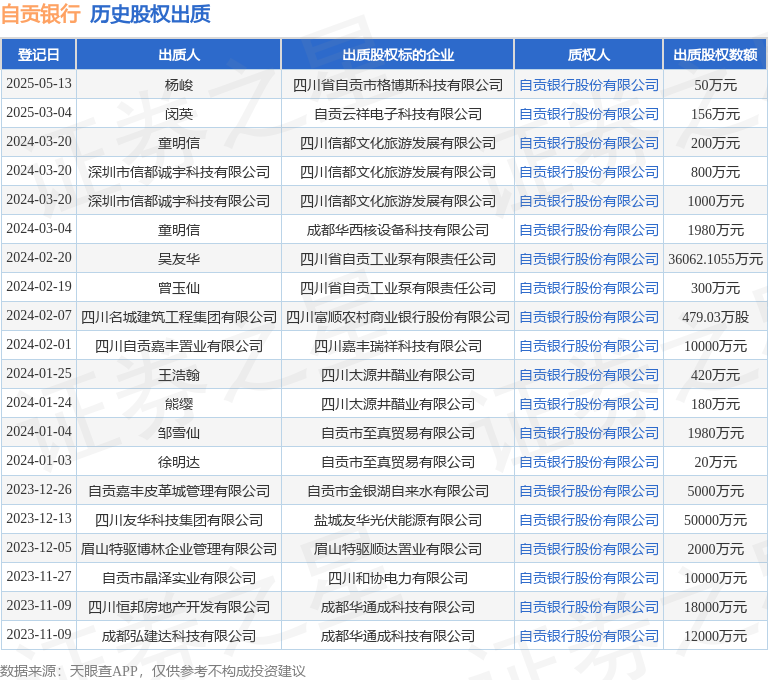This screenshot has height=680, width=768.
Task: Click the 出质人 column header
Action: point(179,54)
